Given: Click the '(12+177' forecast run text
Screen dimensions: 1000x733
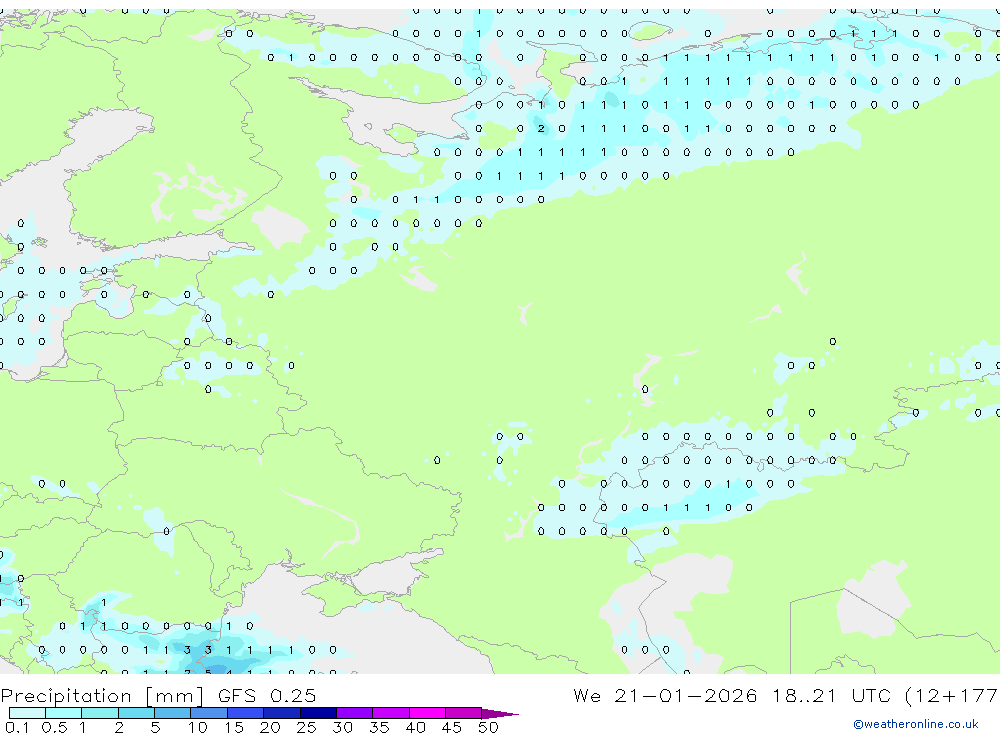Looking at the screenshot, I should (x=952, y=696).
